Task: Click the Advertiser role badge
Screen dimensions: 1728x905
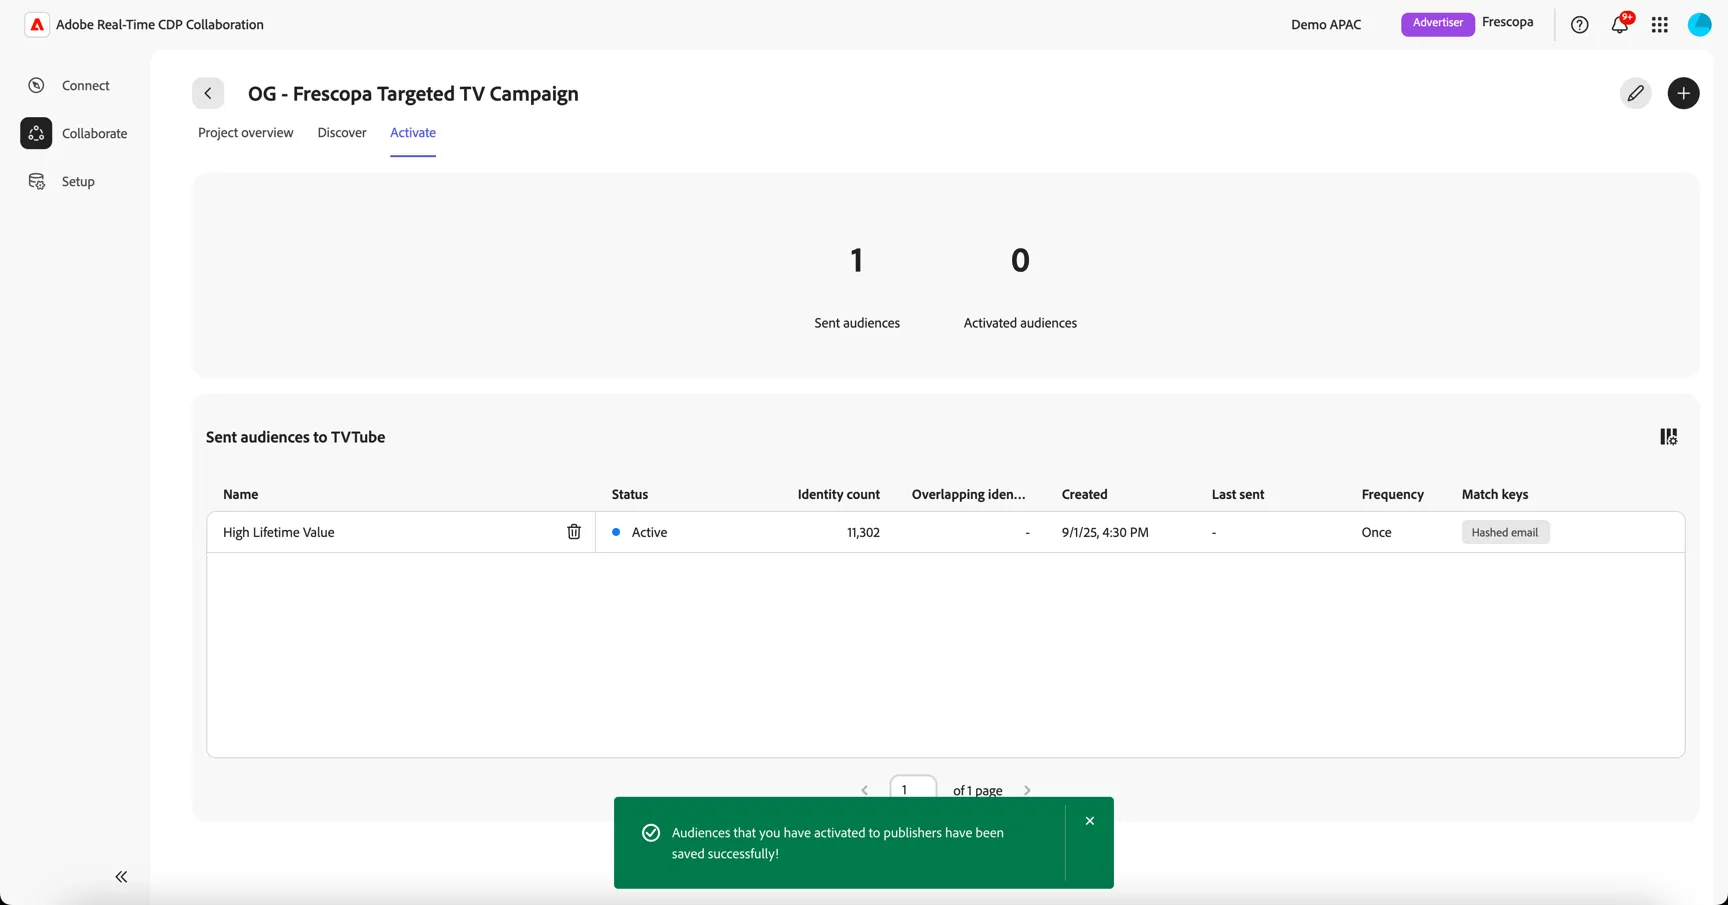Action: coord(1438,24)
